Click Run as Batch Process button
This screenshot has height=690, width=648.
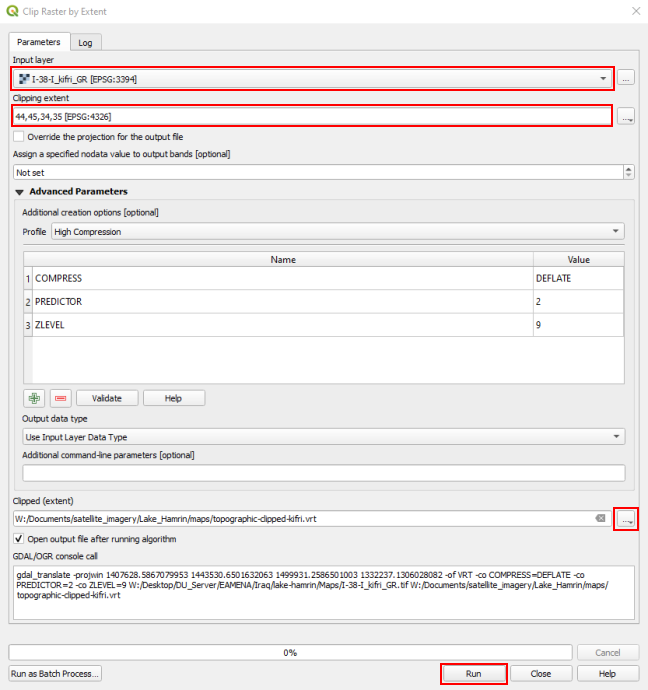pos(55,674)
